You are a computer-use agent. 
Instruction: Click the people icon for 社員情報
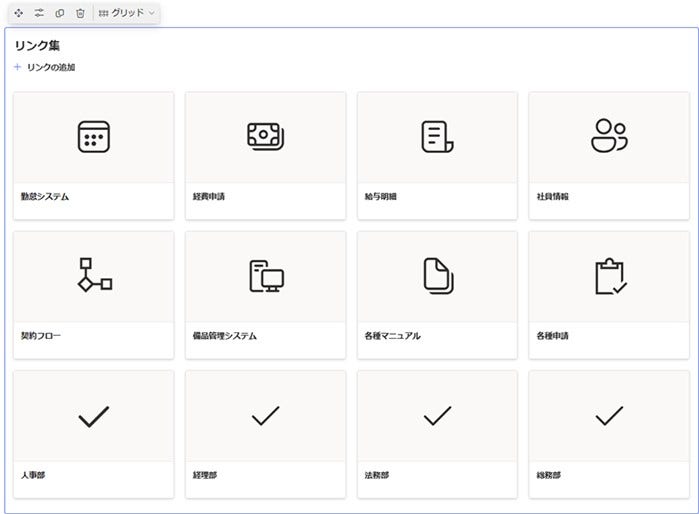609,136
